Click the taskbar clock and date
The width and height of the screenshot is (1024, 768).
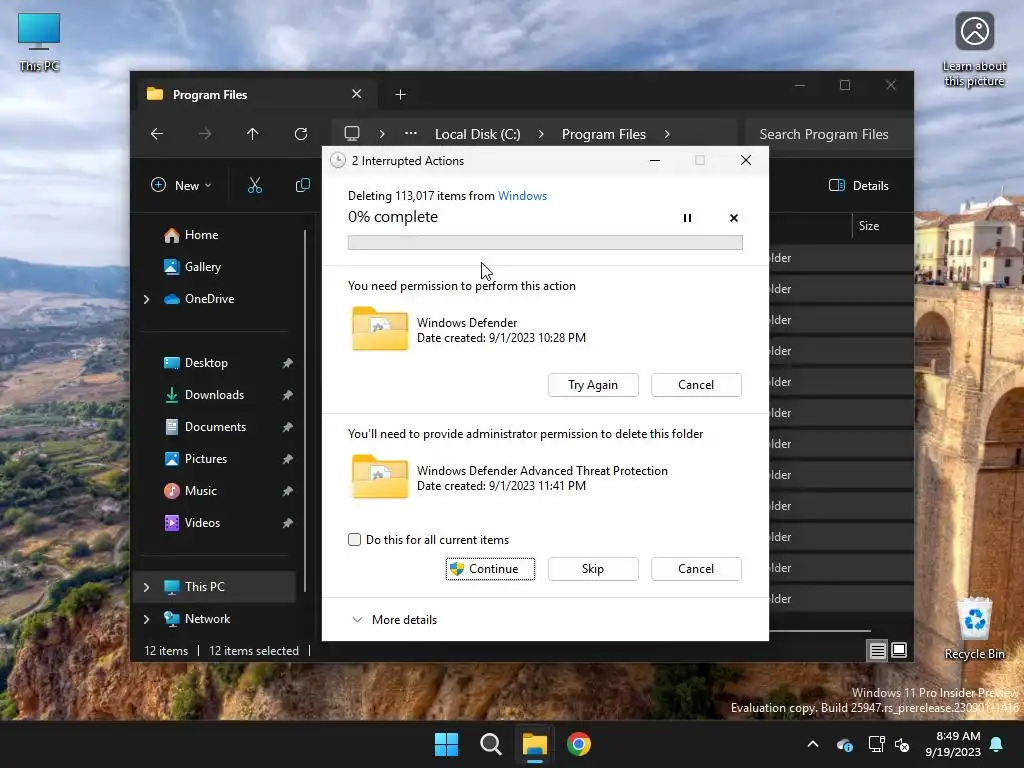click(953, 744)
